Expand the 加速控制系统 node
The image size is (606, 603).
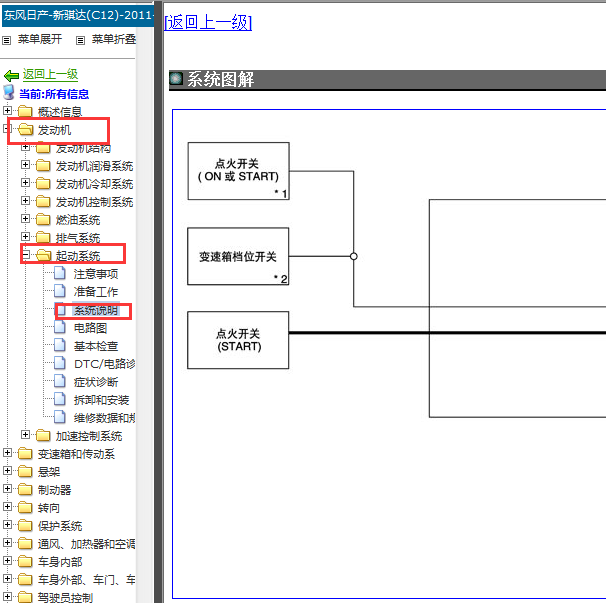point(25,434)
